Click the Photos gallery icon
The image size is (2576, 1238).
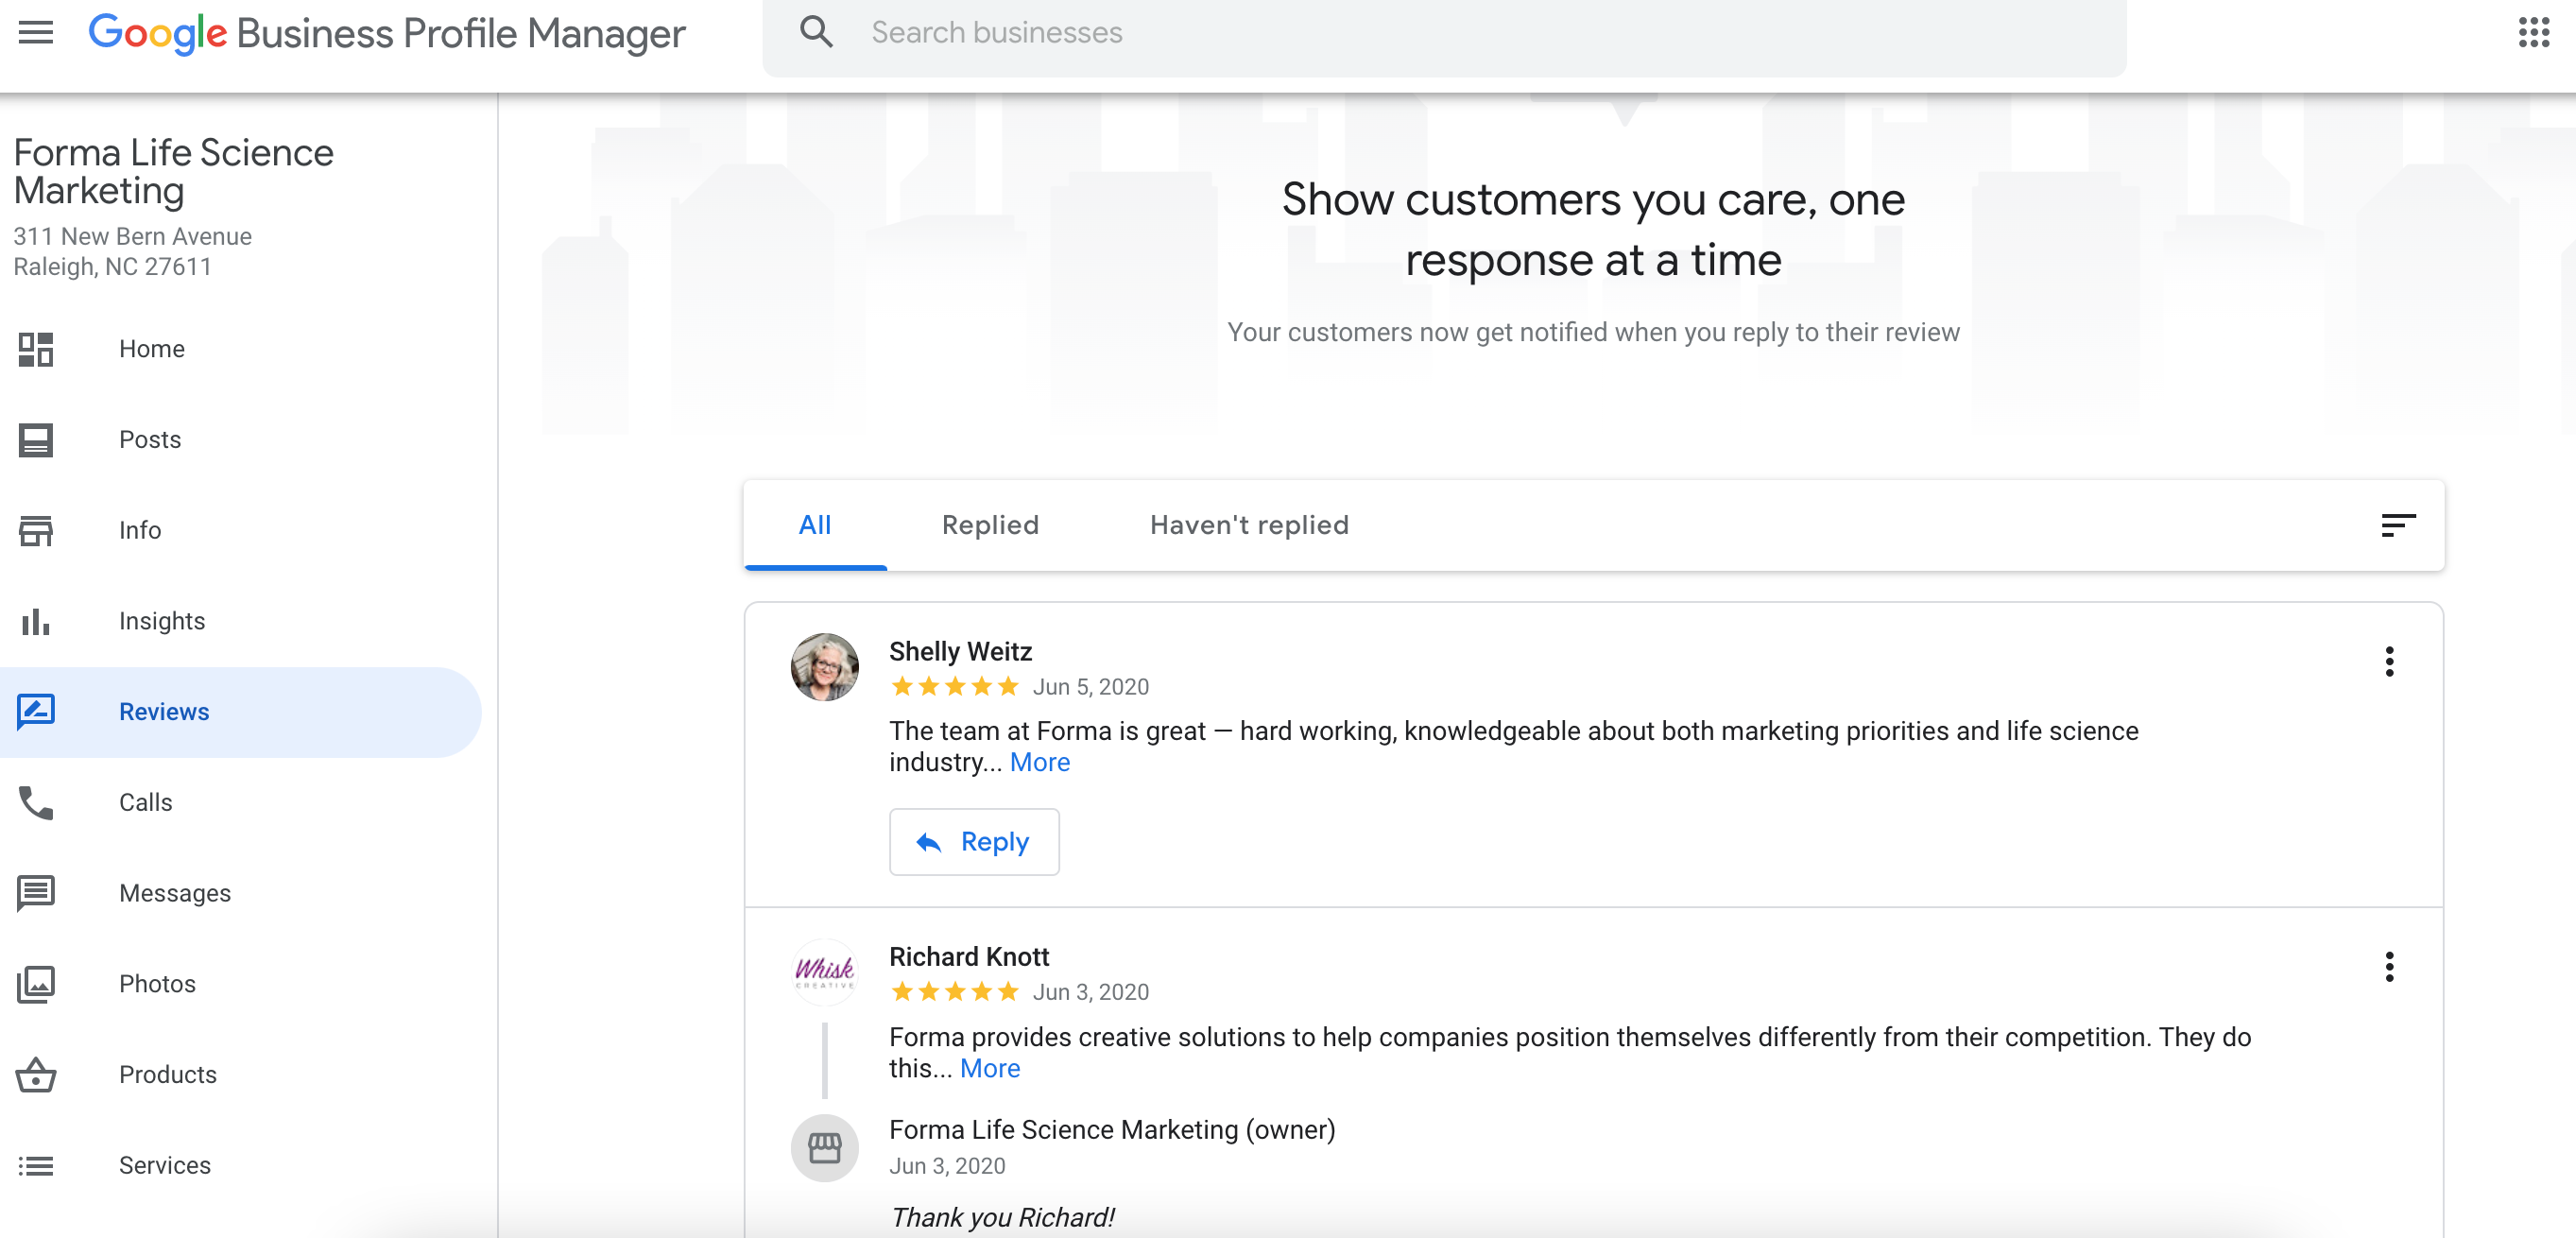(36, 984)
